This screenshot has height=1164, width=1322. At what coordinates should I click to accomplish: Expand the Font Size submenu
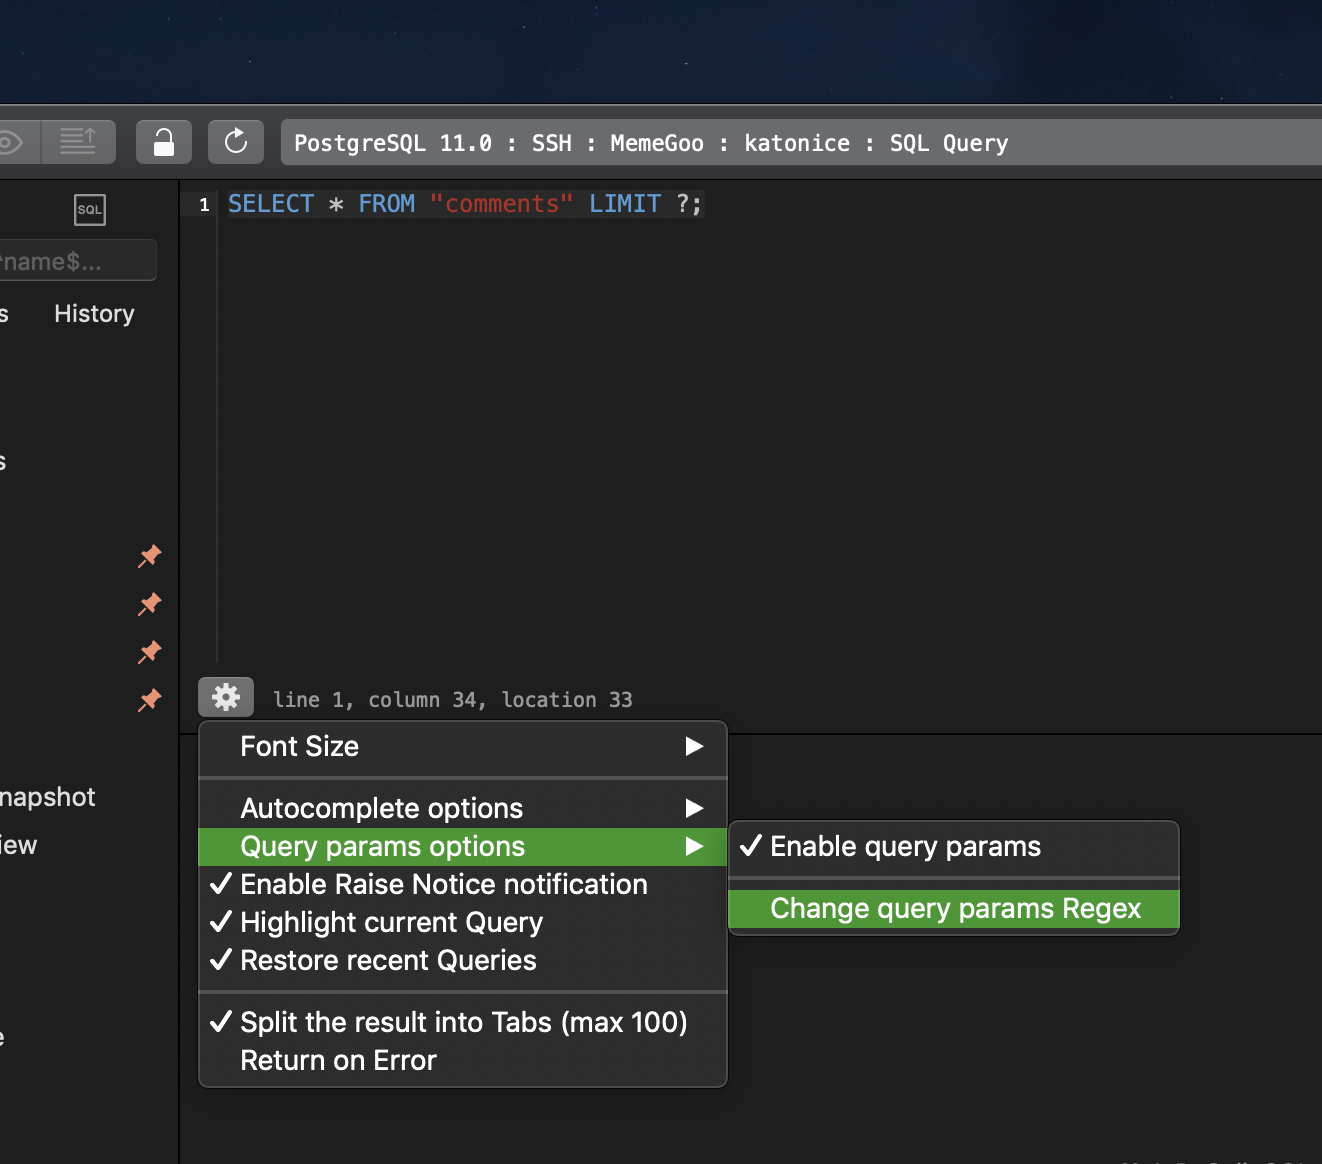pos(463,746)
